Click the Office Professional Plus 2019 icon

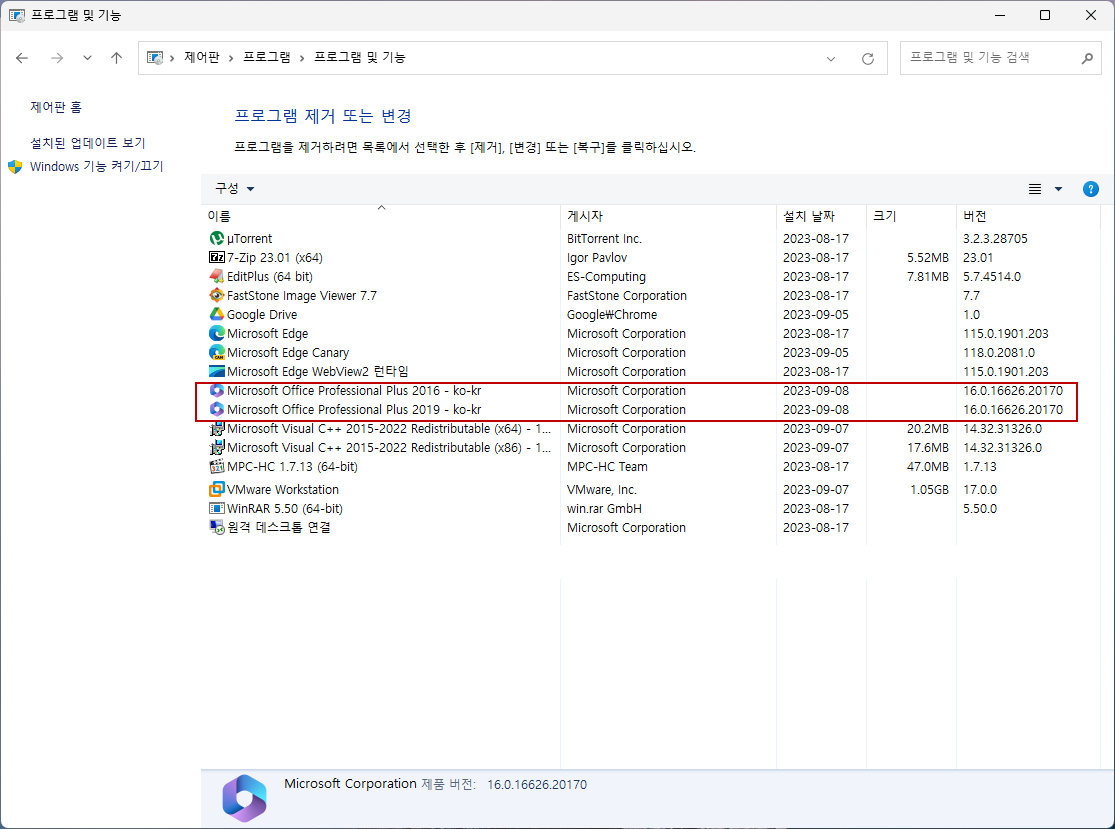click(x=217, y=410)
